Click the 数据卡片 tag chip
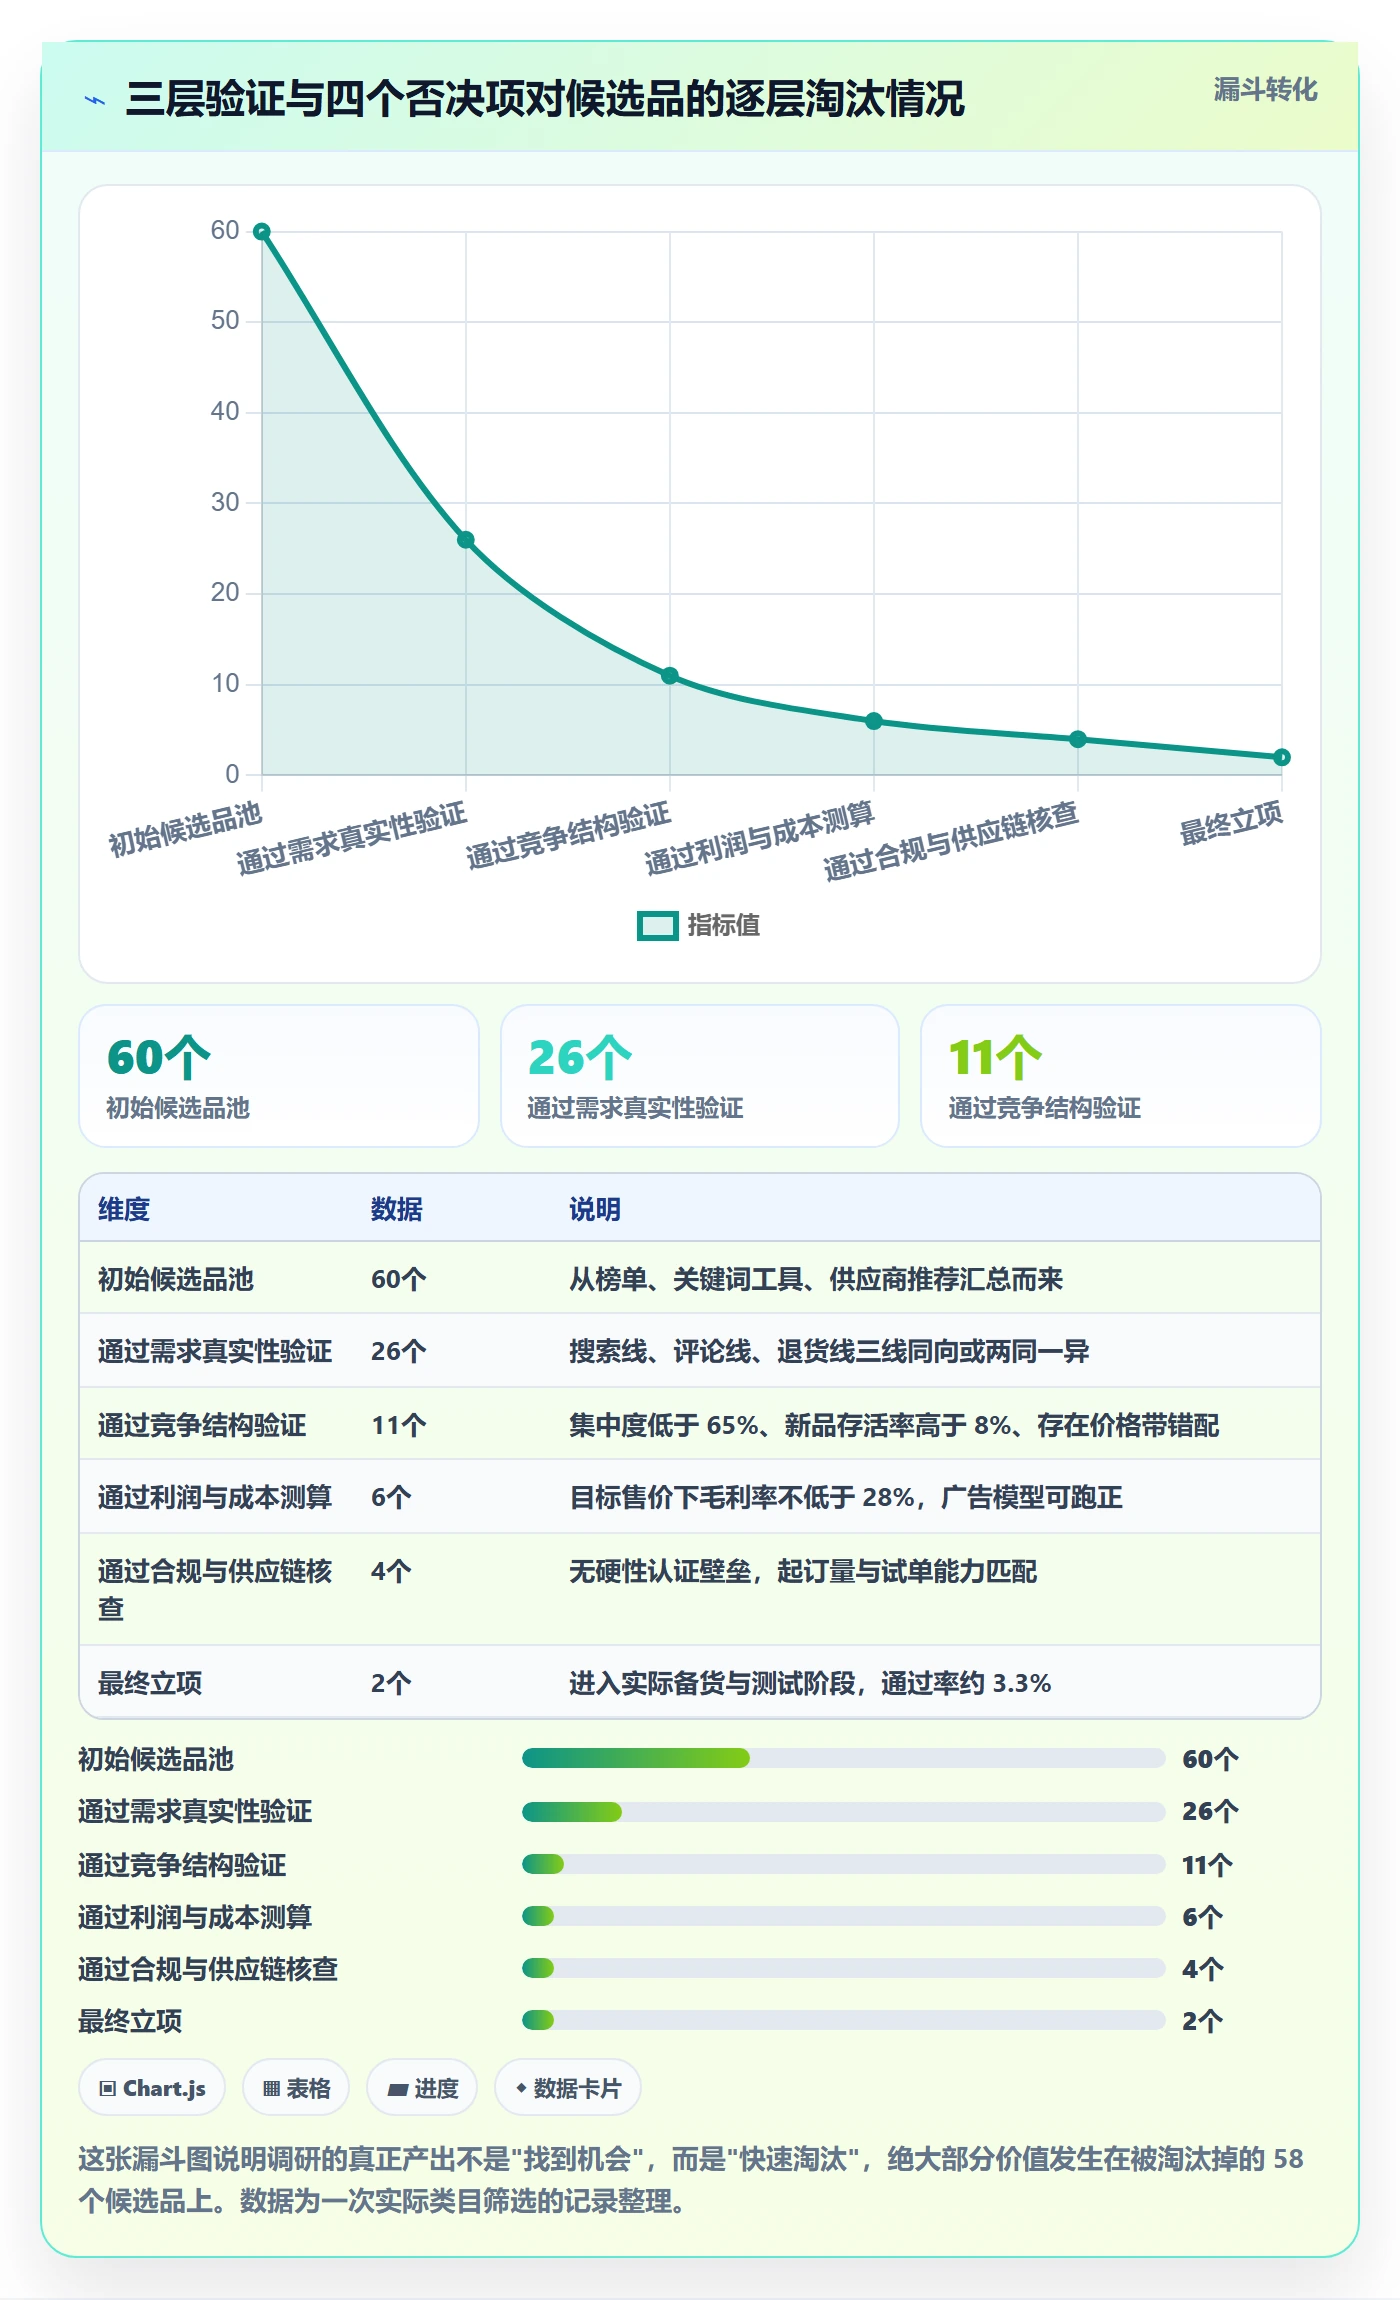This screenshot has height=2300, width=1400. click(568, 2088)
